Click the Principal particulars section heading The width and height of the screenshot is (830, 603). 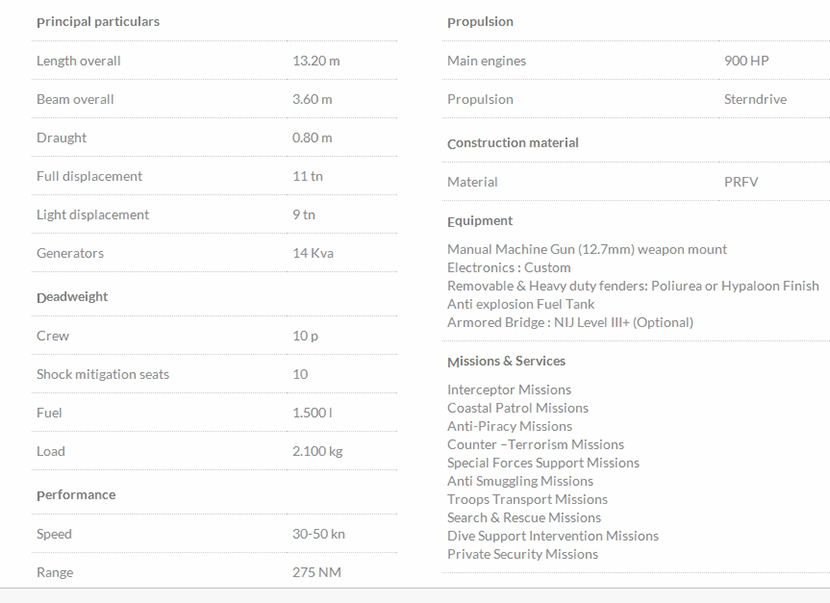[x=98, y=22]
